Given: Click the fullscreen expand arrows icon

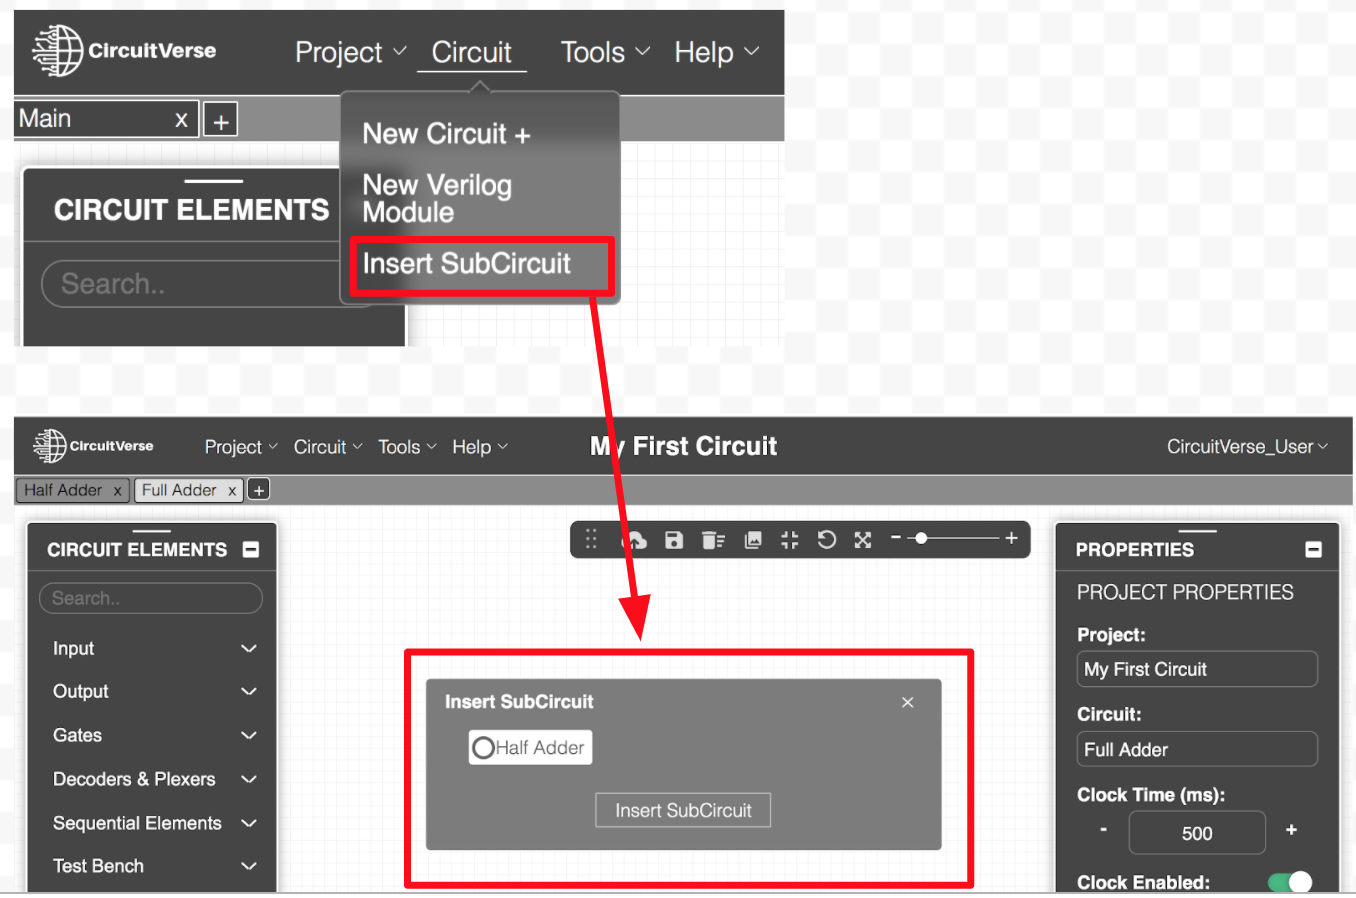Looking at the screenshot, I should tap(863, 540).
